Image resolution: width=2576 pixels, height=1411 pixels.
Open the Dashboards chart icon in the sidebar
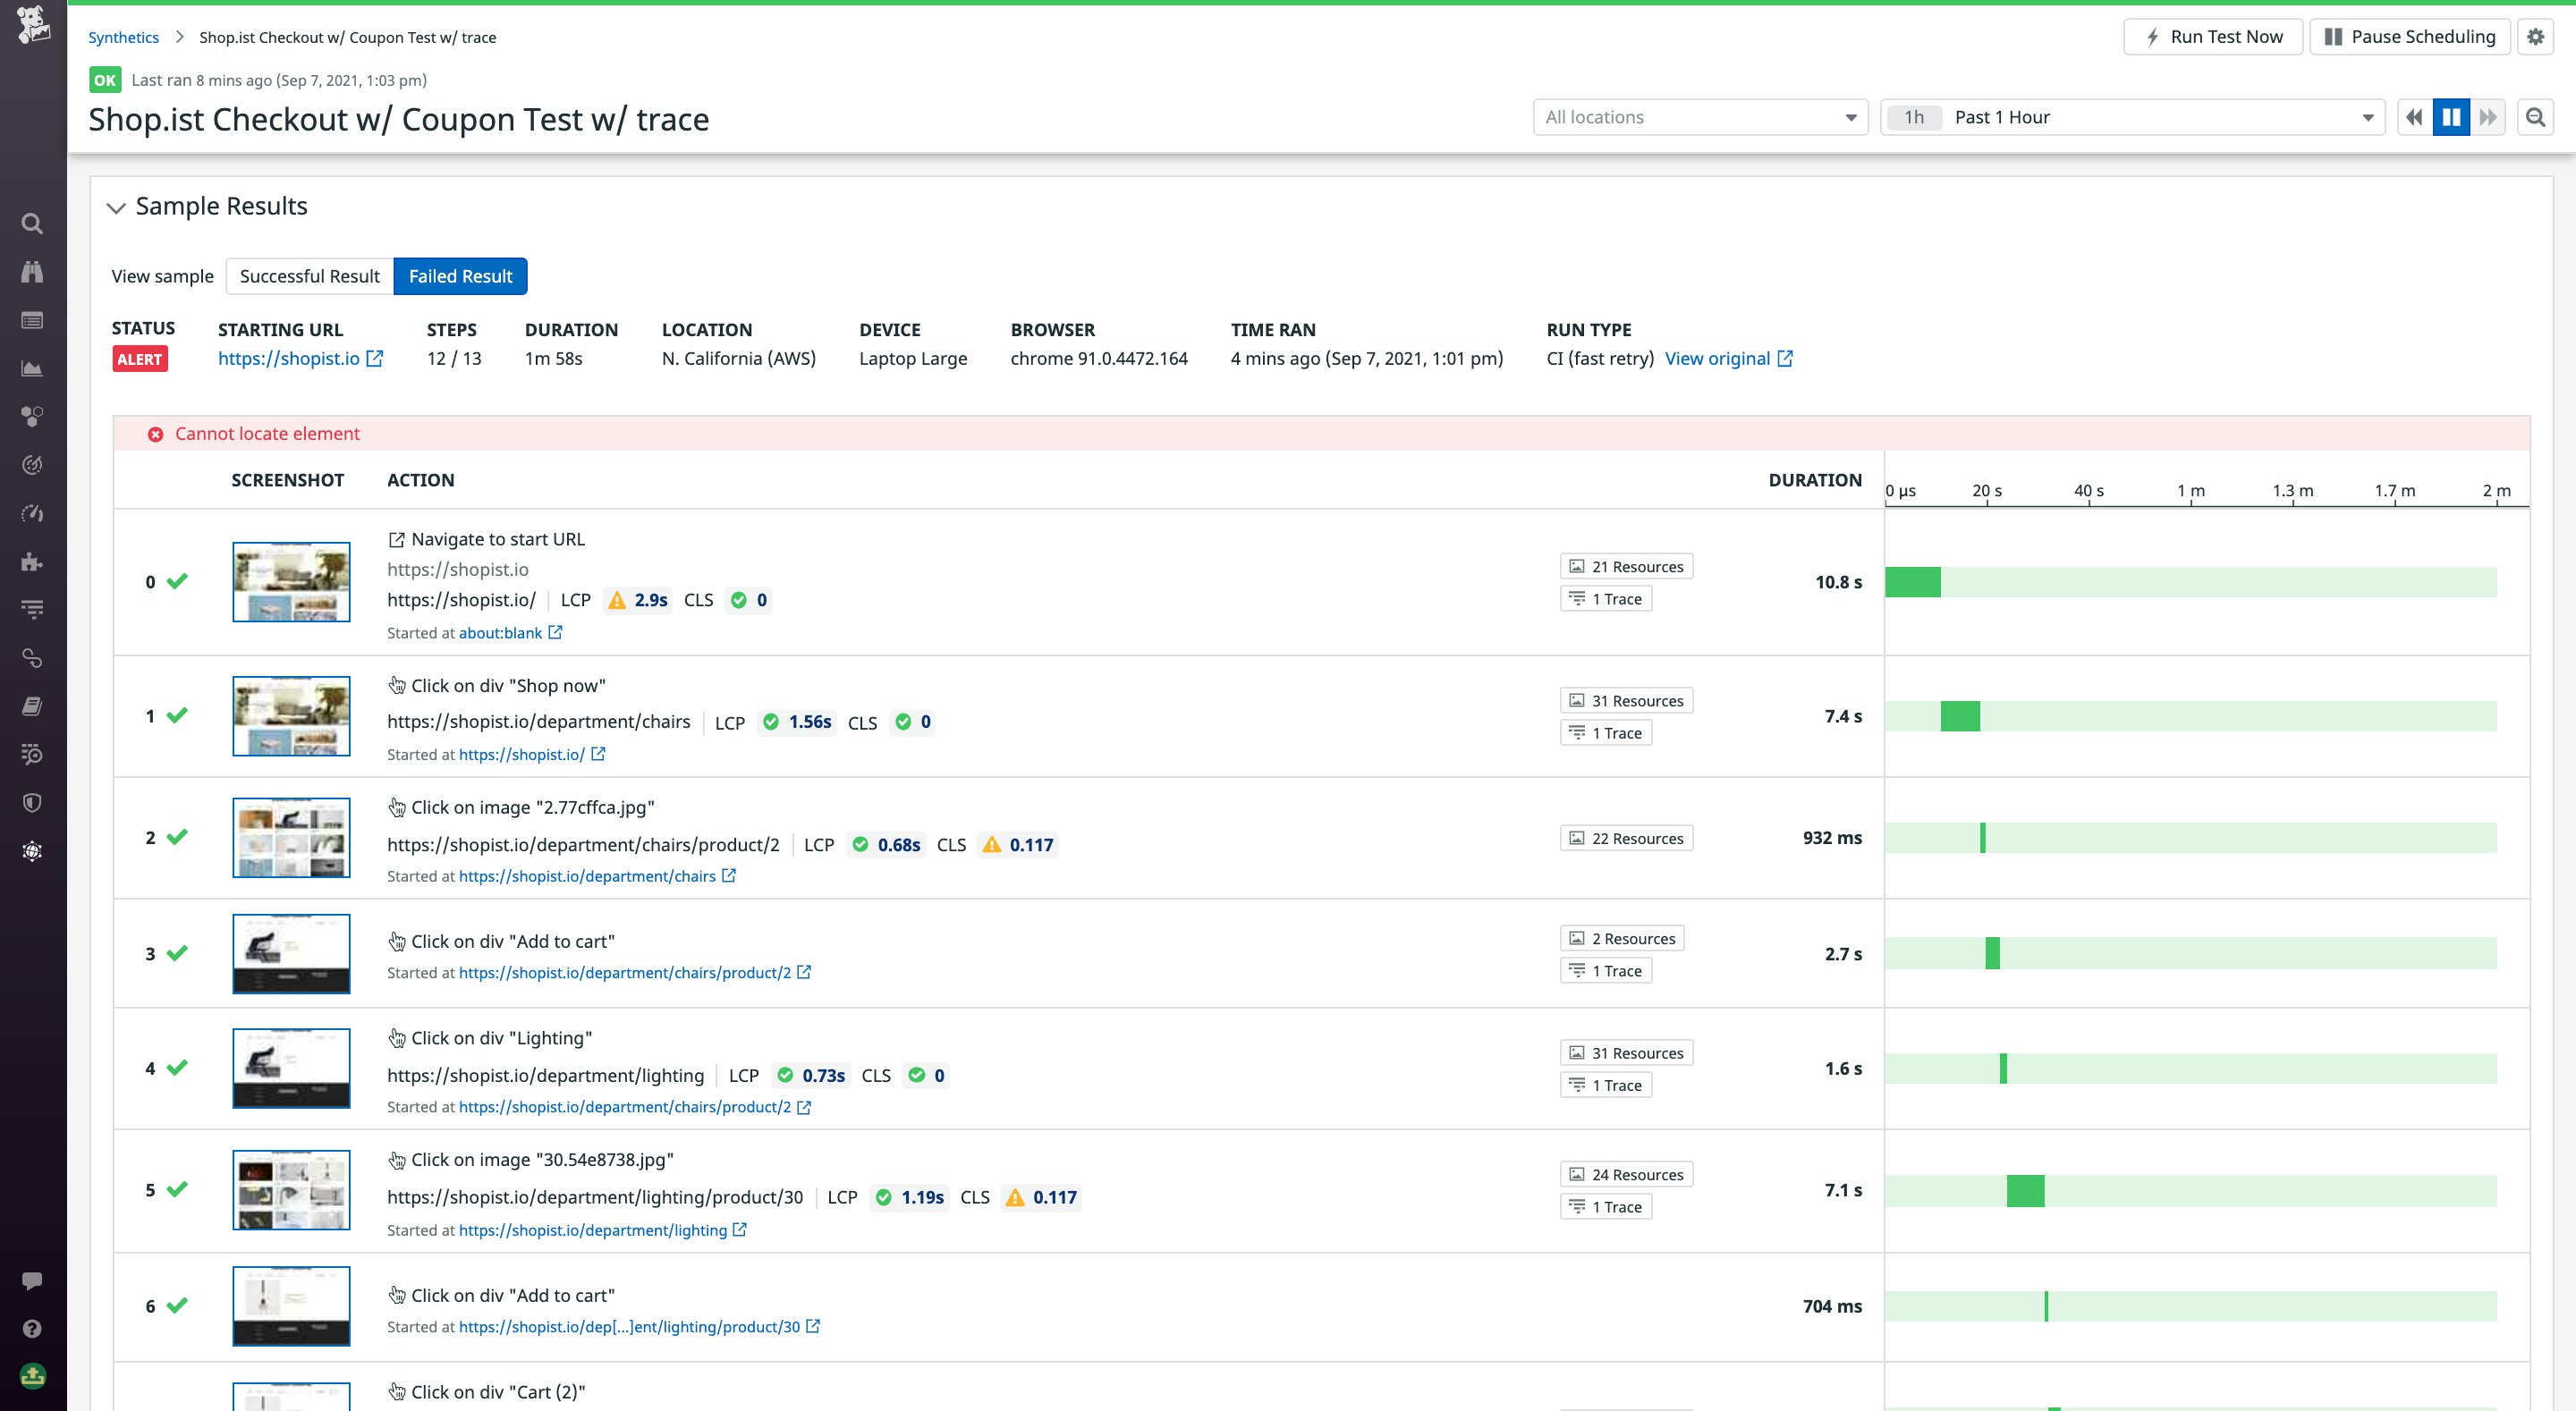[32, 368]
